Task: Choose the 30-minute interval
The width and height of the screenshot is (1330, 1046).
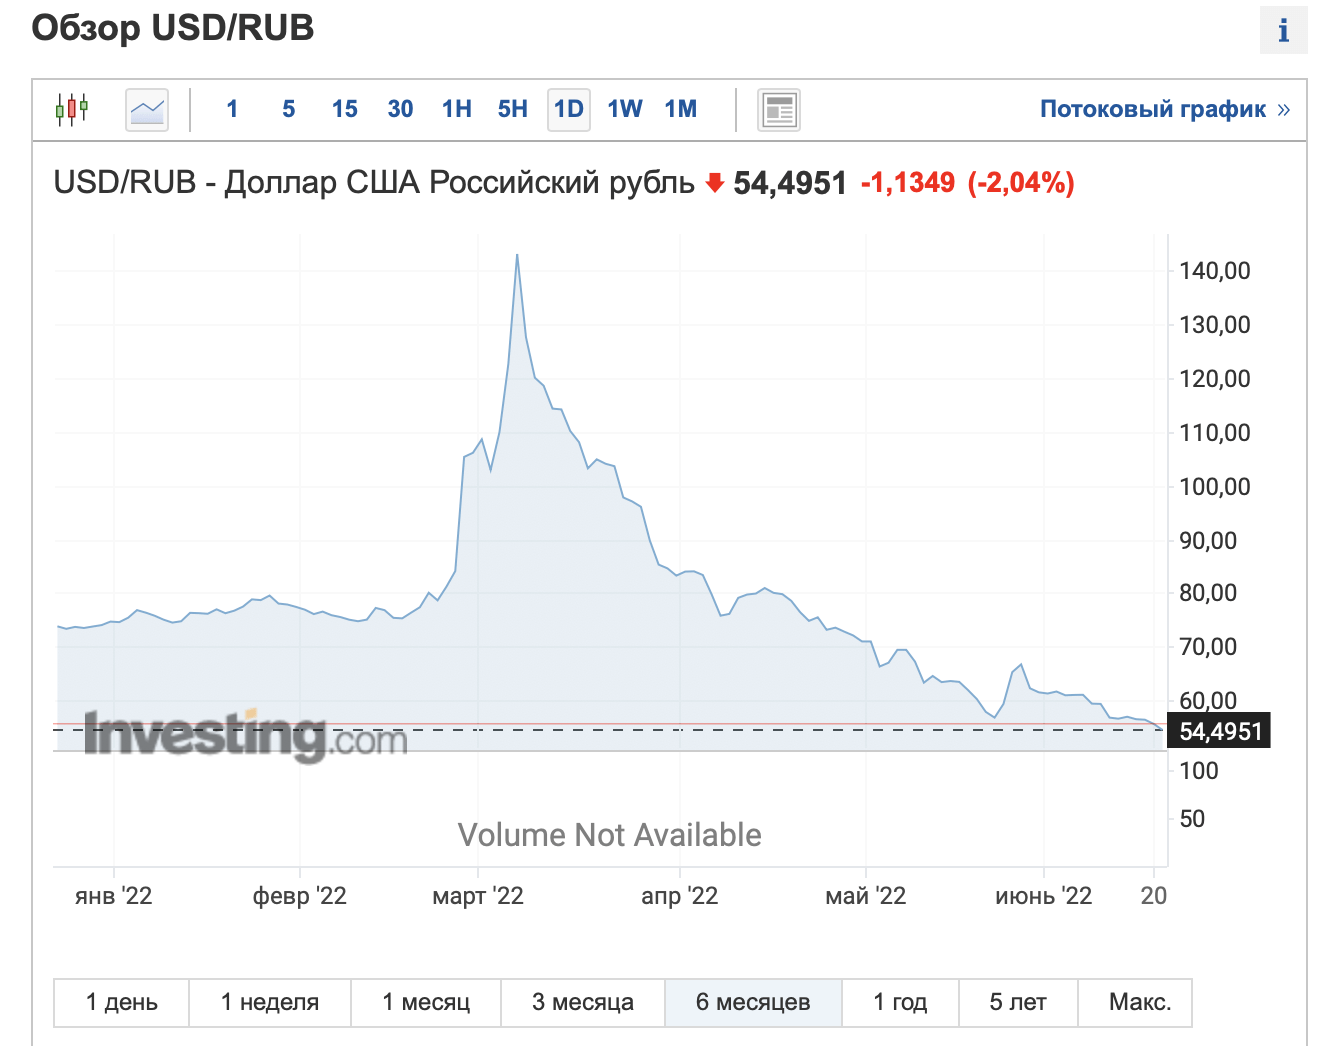Action: (401, 109)
